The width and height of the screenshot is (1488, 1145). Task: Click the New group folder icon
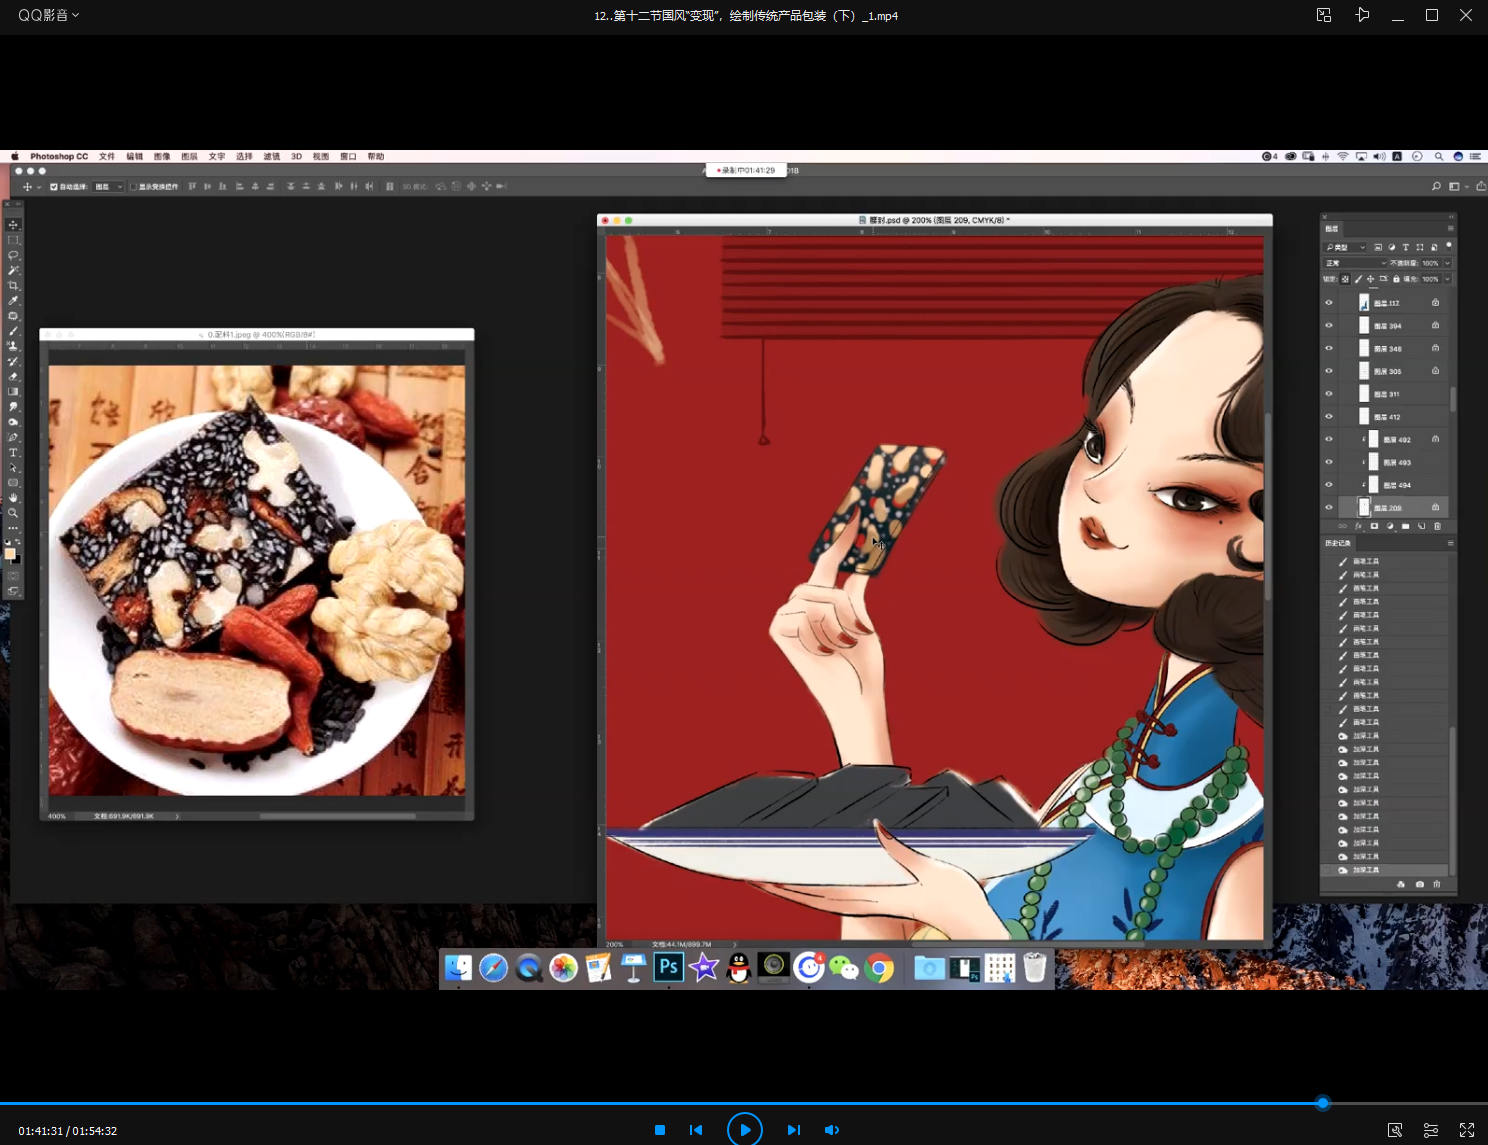(1405, 526)
